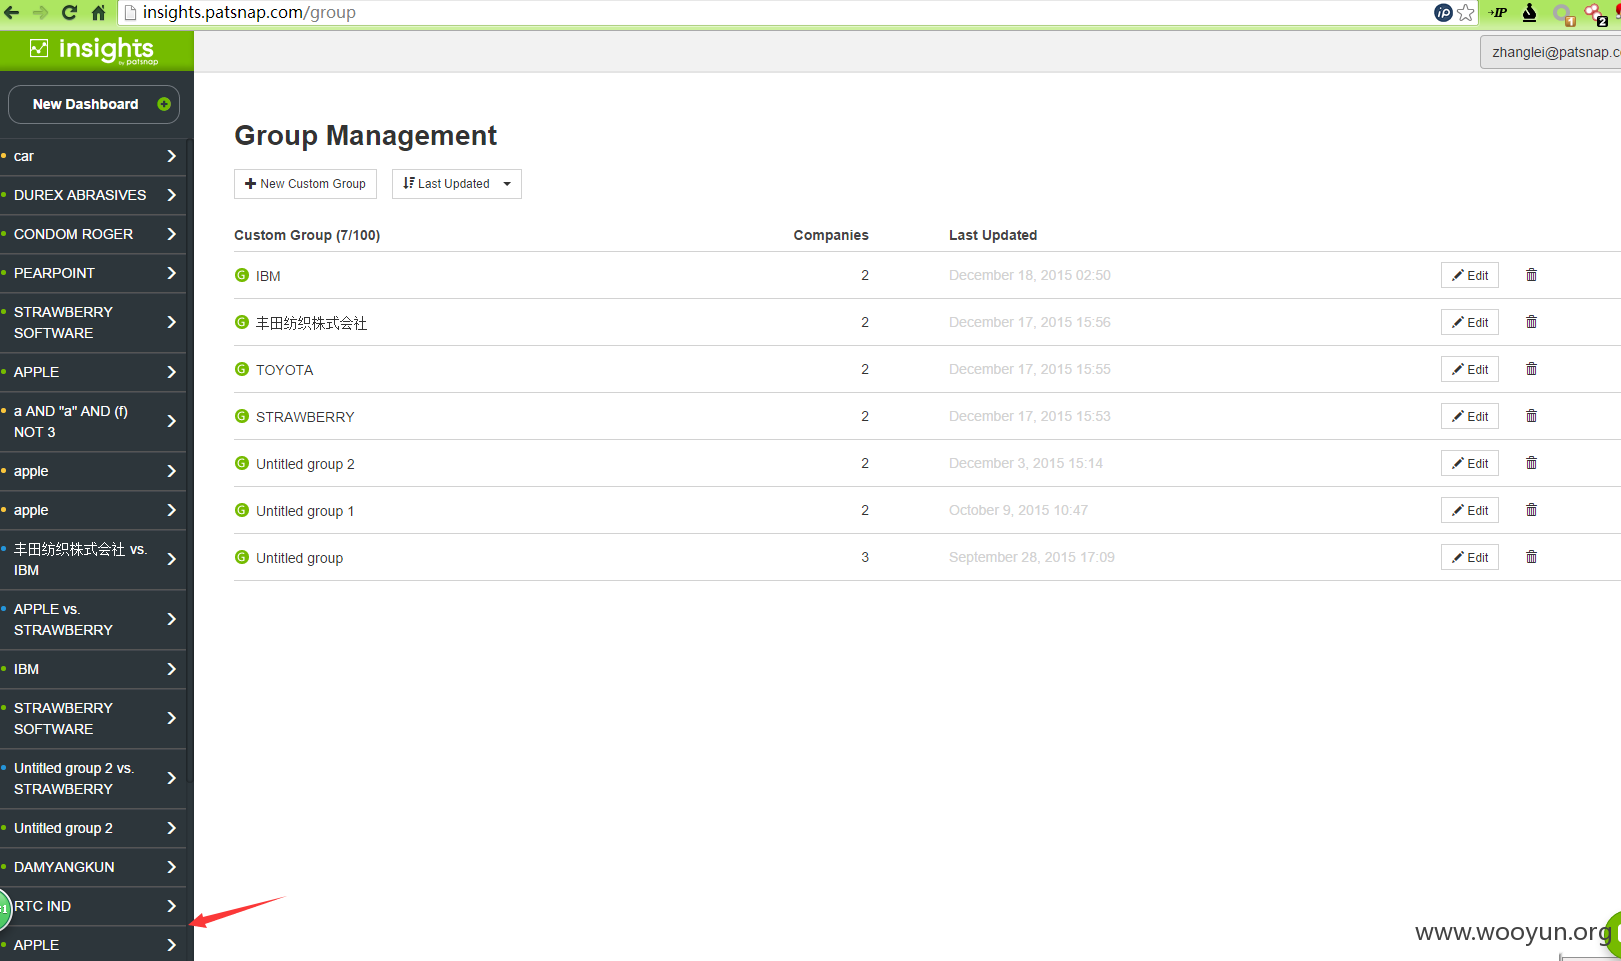Trash the 3-company Untitled group row
Viewport: 1621px width, 961px height.
[1531, 557]
